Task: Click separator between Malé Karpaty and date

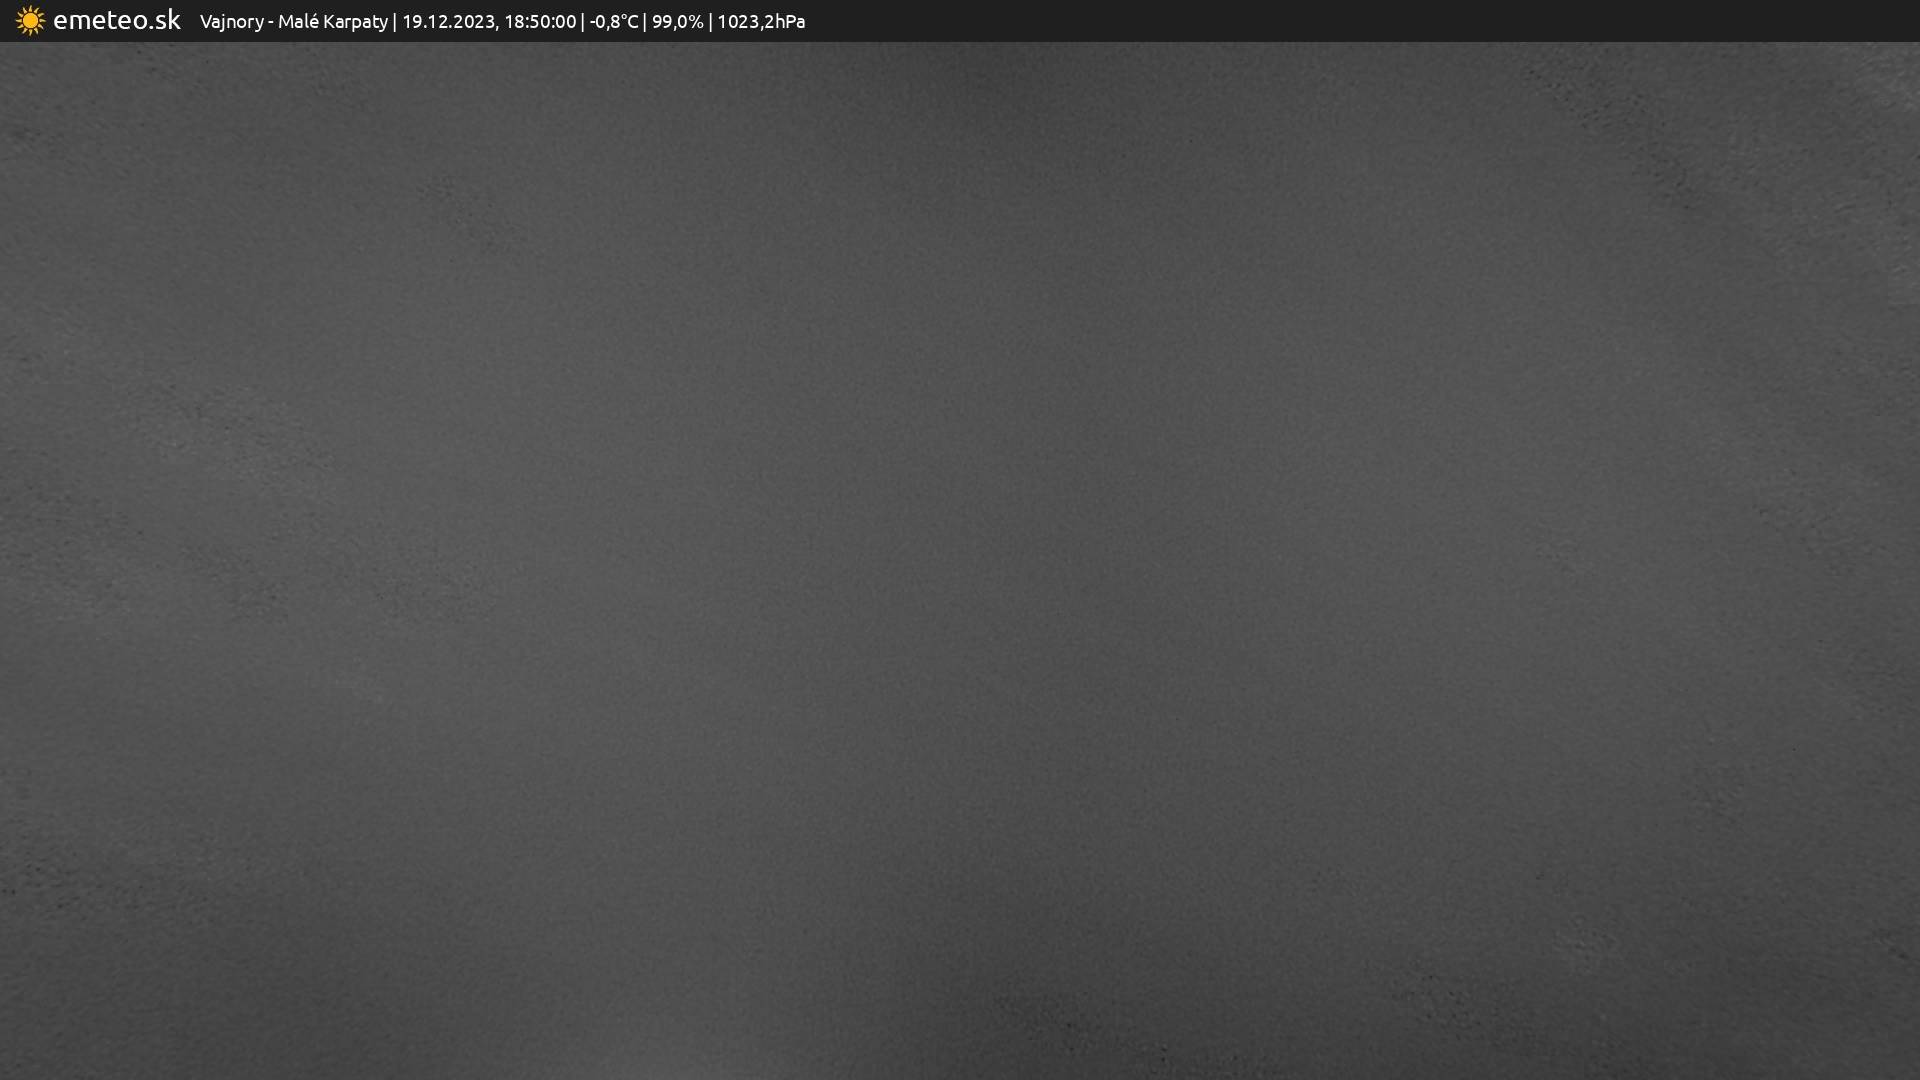Action: 395,21
